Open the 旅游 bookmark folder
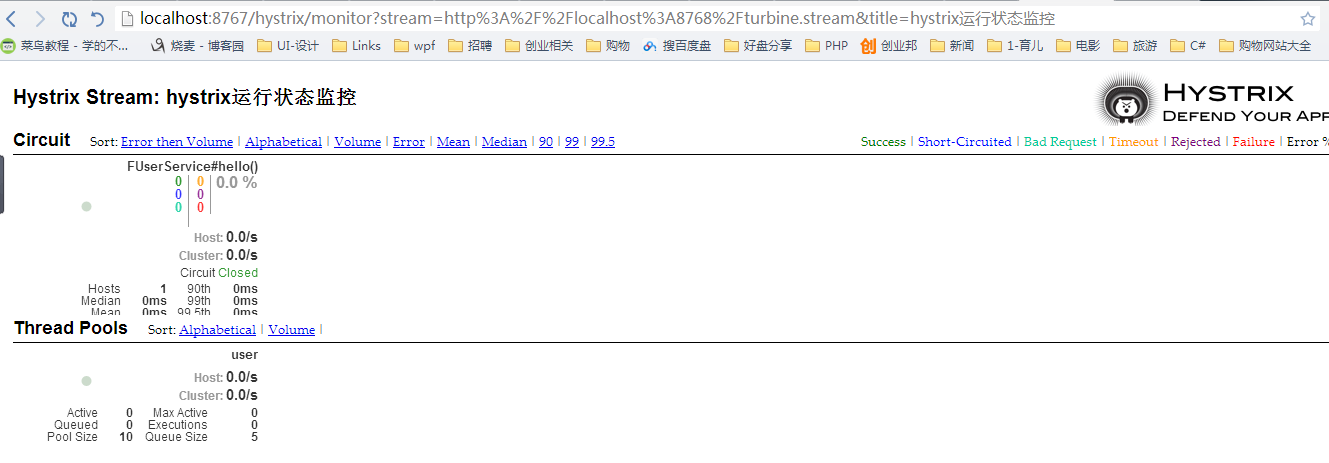Image resolution: width=1329 pixels, height=463 pixels. [1135, 45]
